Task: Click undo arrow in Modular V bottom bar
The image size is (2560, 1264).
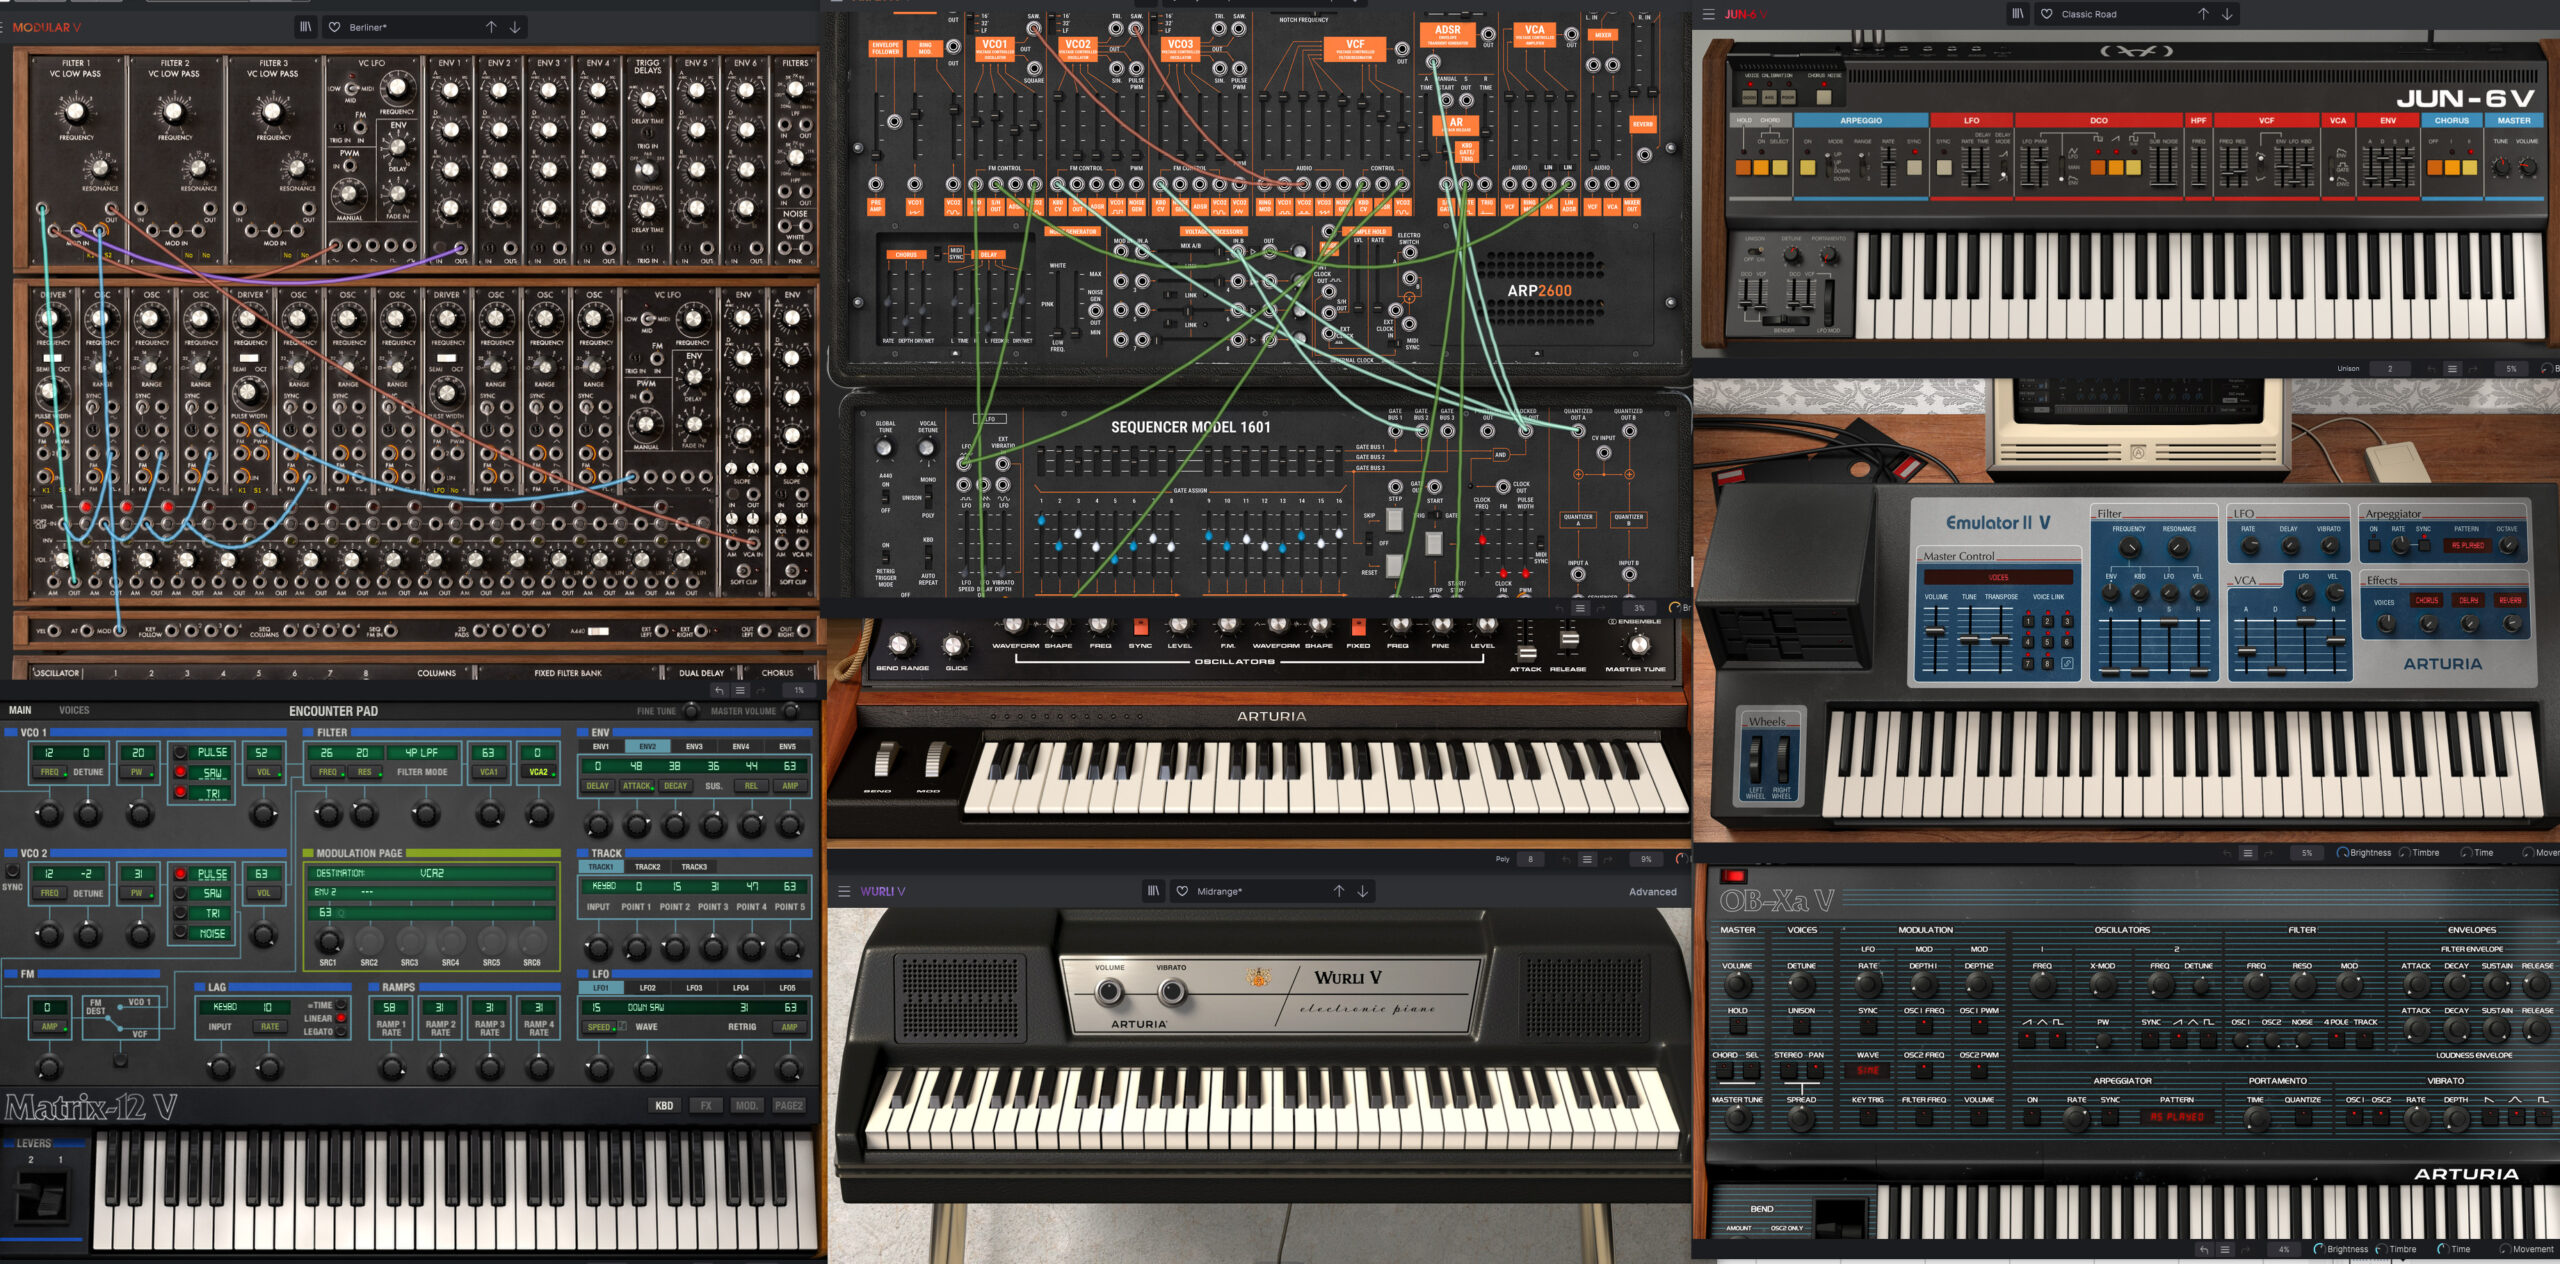Action: click(719, 690)
